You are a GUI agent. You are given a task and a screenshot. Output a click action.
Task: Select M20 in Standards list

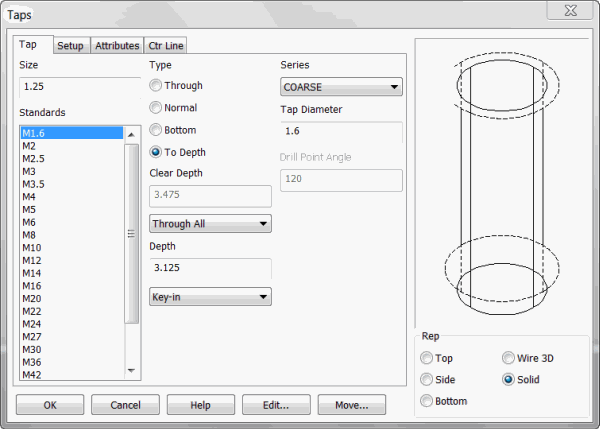72,299
